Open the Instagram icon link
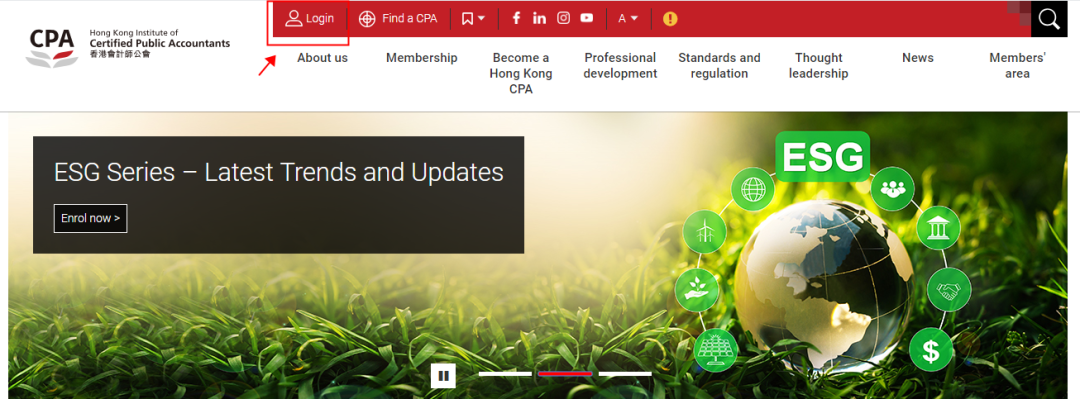 coord(563,19)
